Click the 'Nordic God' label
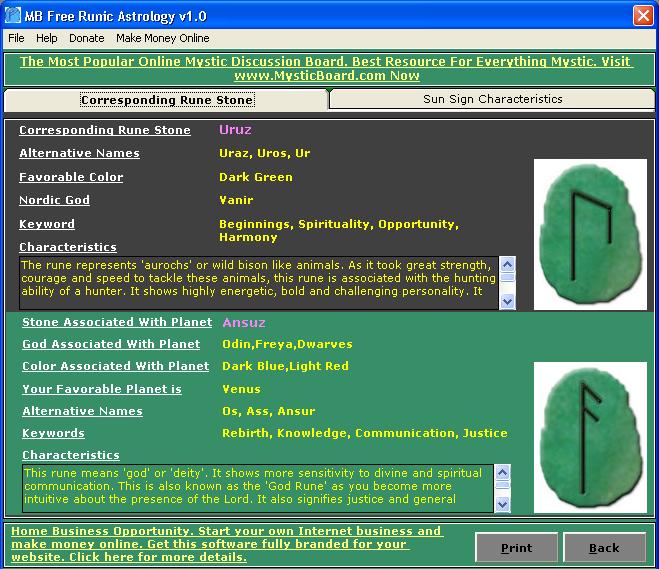Image resolution: width=659 pixels, height=569 pixels. click(x=54, y=200)
